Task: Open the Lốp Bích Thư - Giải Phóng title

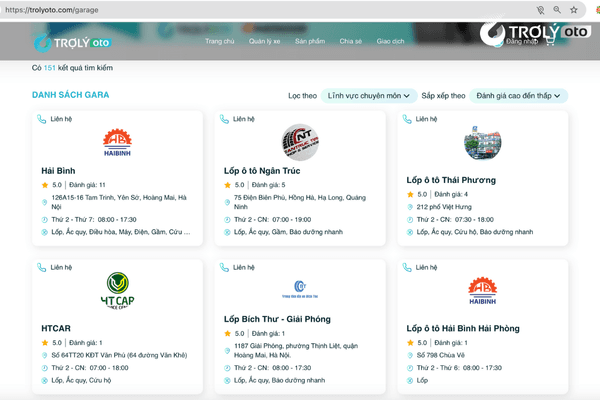Action: (x=277, y=319)
